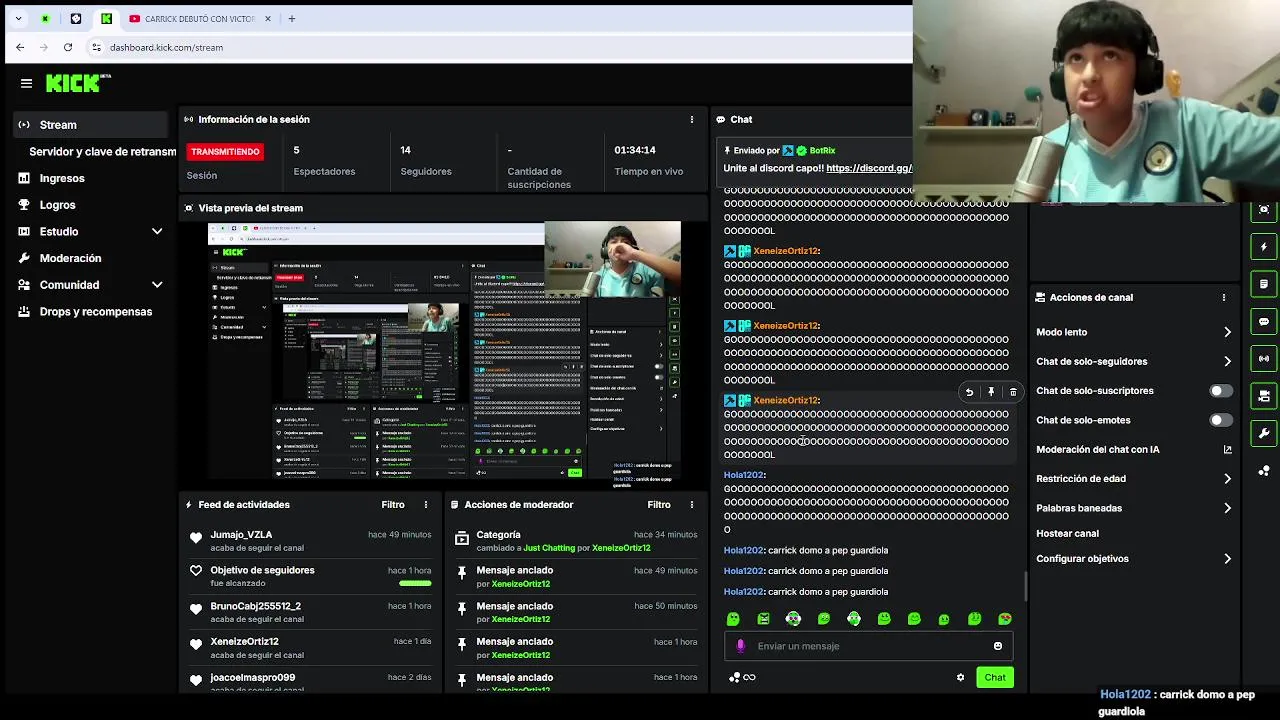Open chat settings gear next to Chat button
The height and width of the screenshot is (720, 1280).
[961, 678]
